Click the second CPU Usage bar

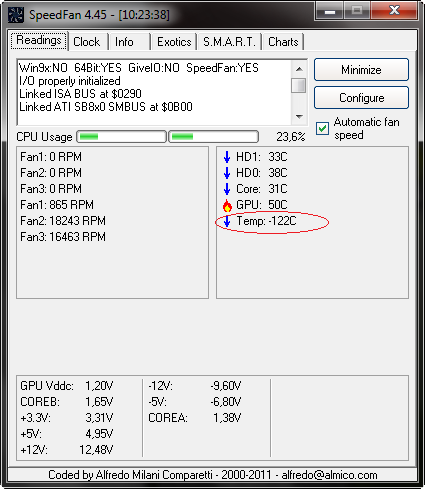(x=214, y=137)
